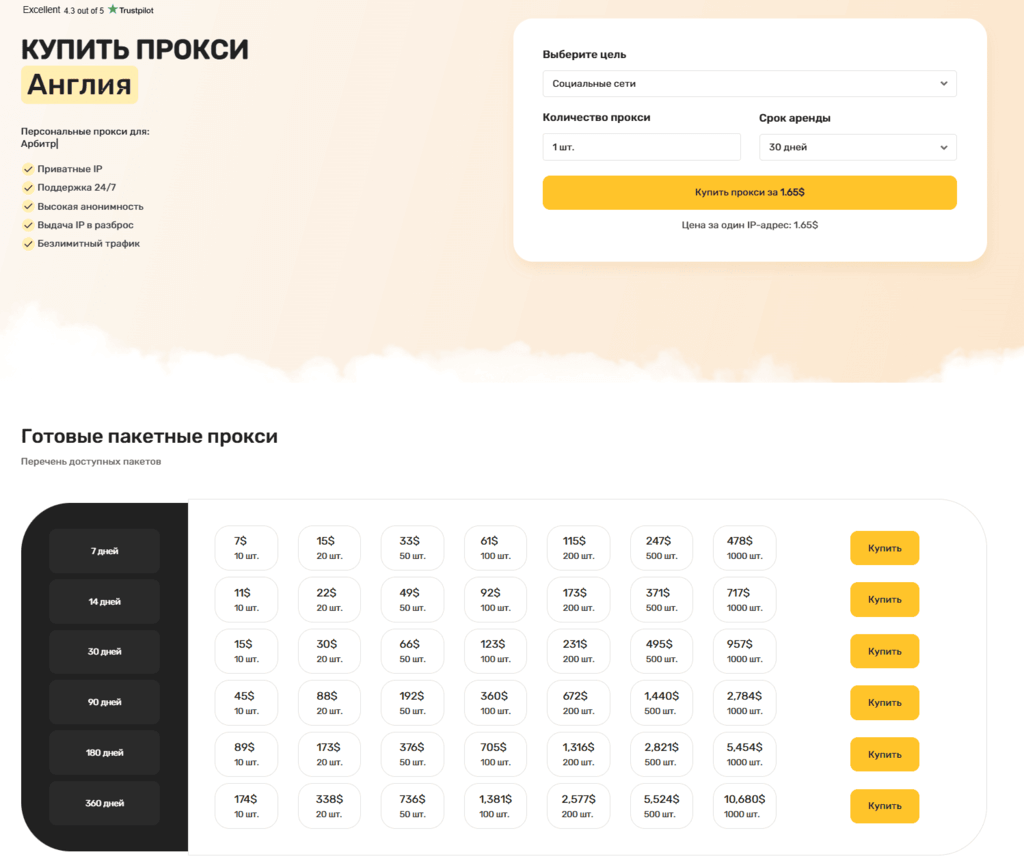The width and height of the screenshot is (1024, 863).
Task: Pick the 736$ 50 шт. package
Action: [x=412, y=806]
